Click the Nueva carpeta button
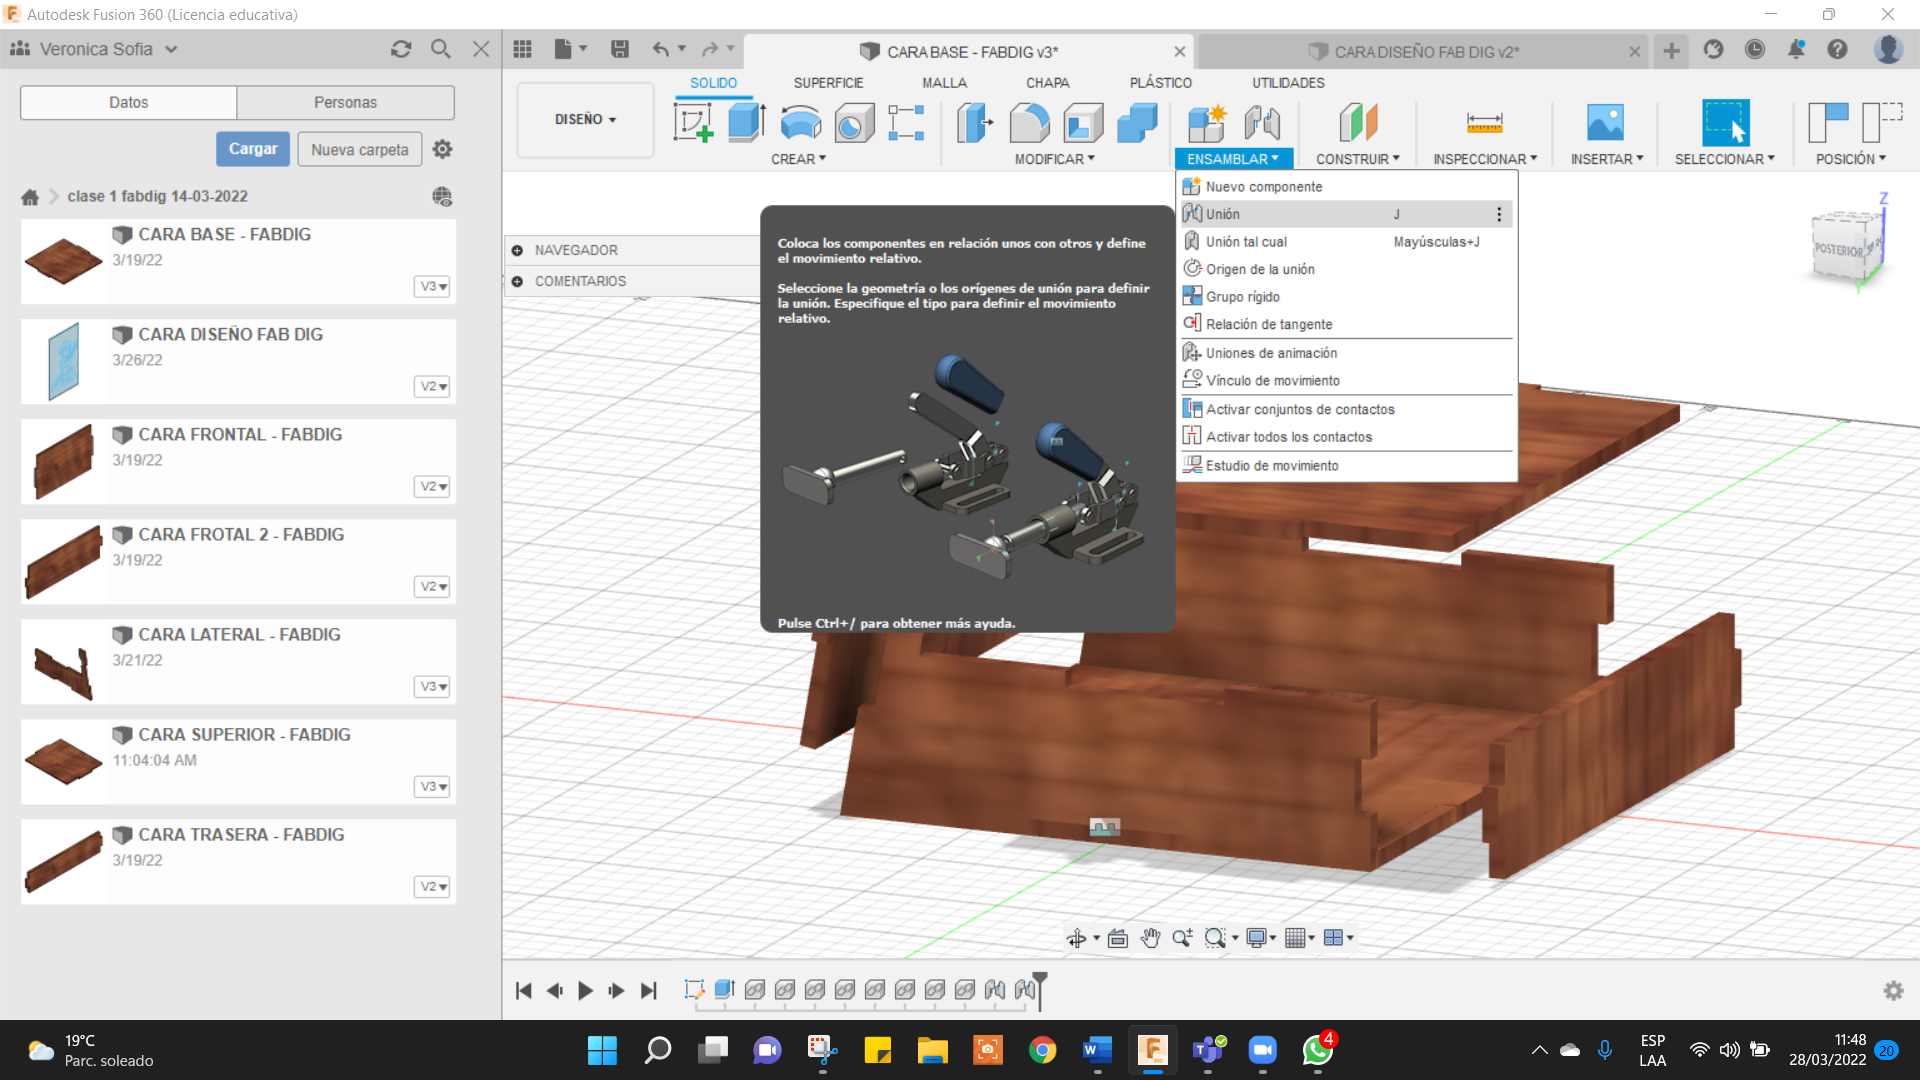This screenshot has height=1080, width=1920. 360,150
